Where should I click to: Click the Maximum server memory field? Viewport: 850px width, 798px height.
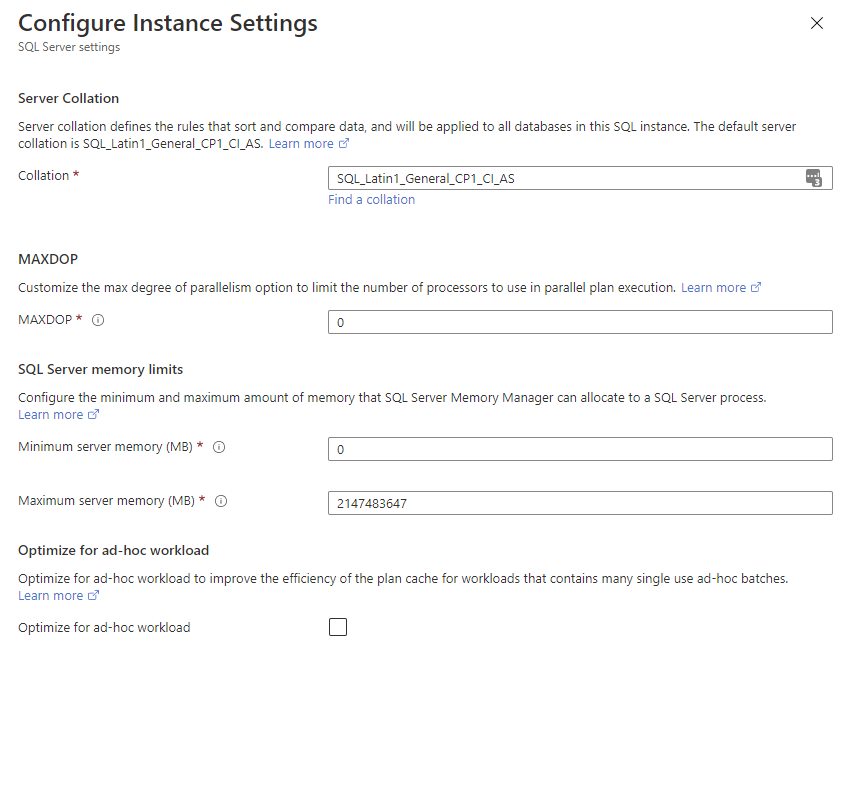(580, 502)
